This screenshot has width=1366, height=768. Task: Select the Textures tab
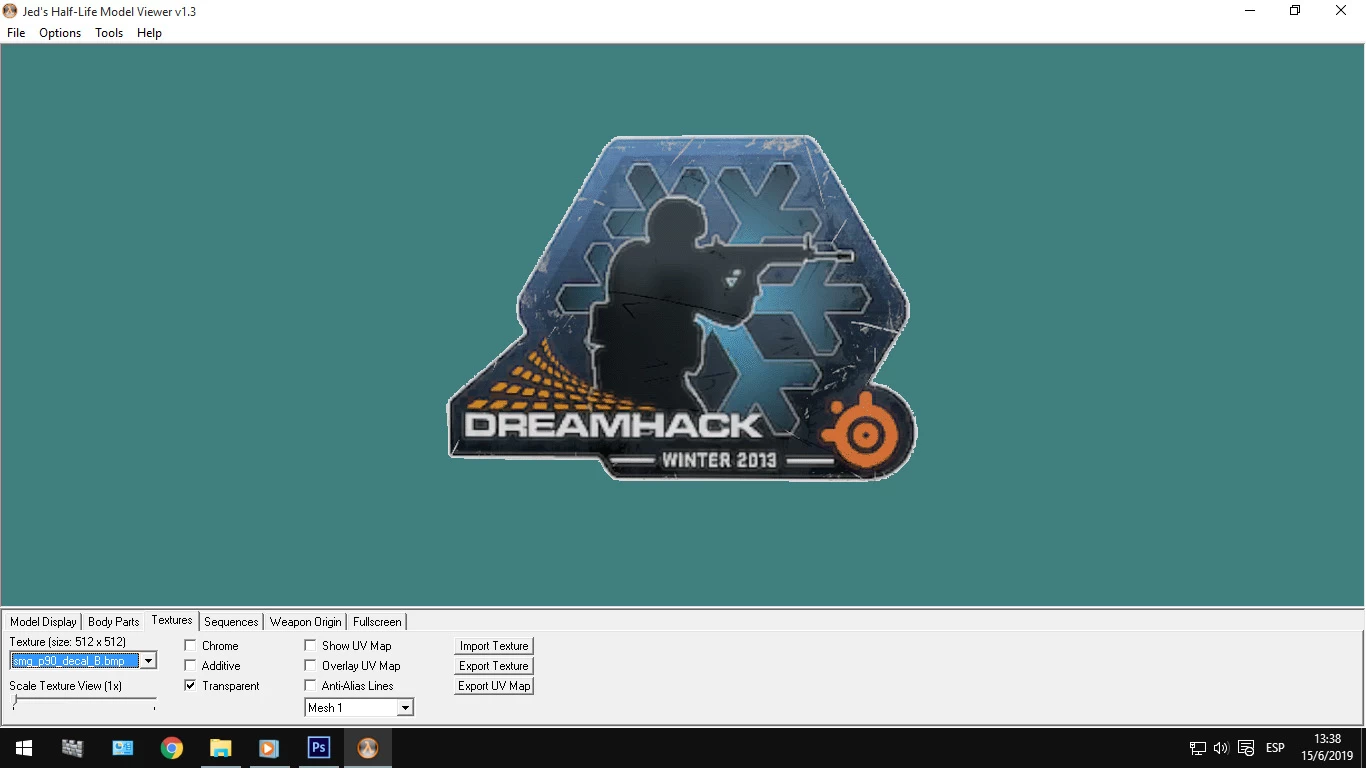click(x=172, y=621)
